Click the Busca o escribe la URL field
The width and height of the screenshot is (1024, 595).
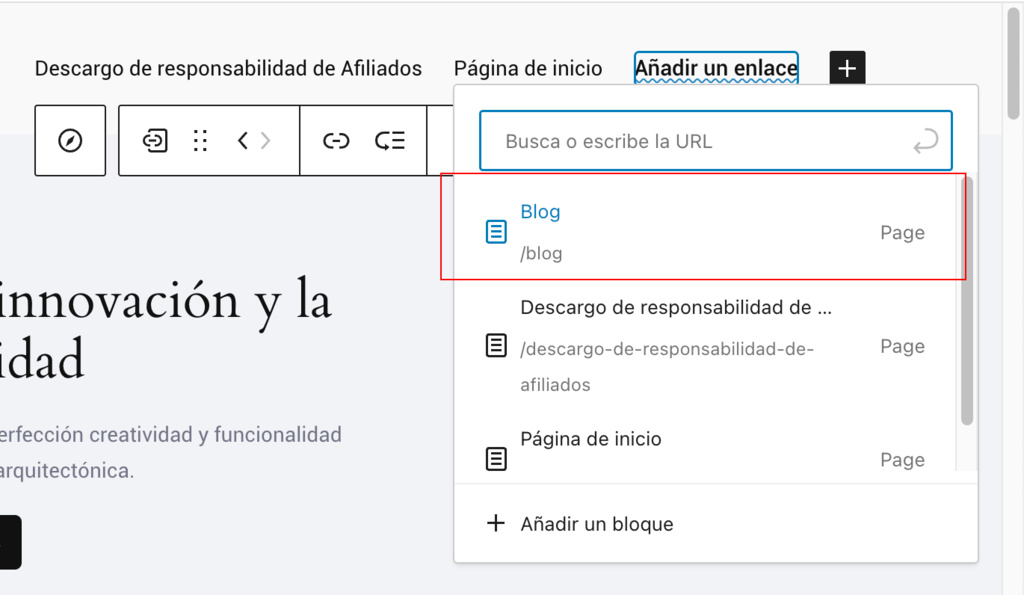[716, 140]
